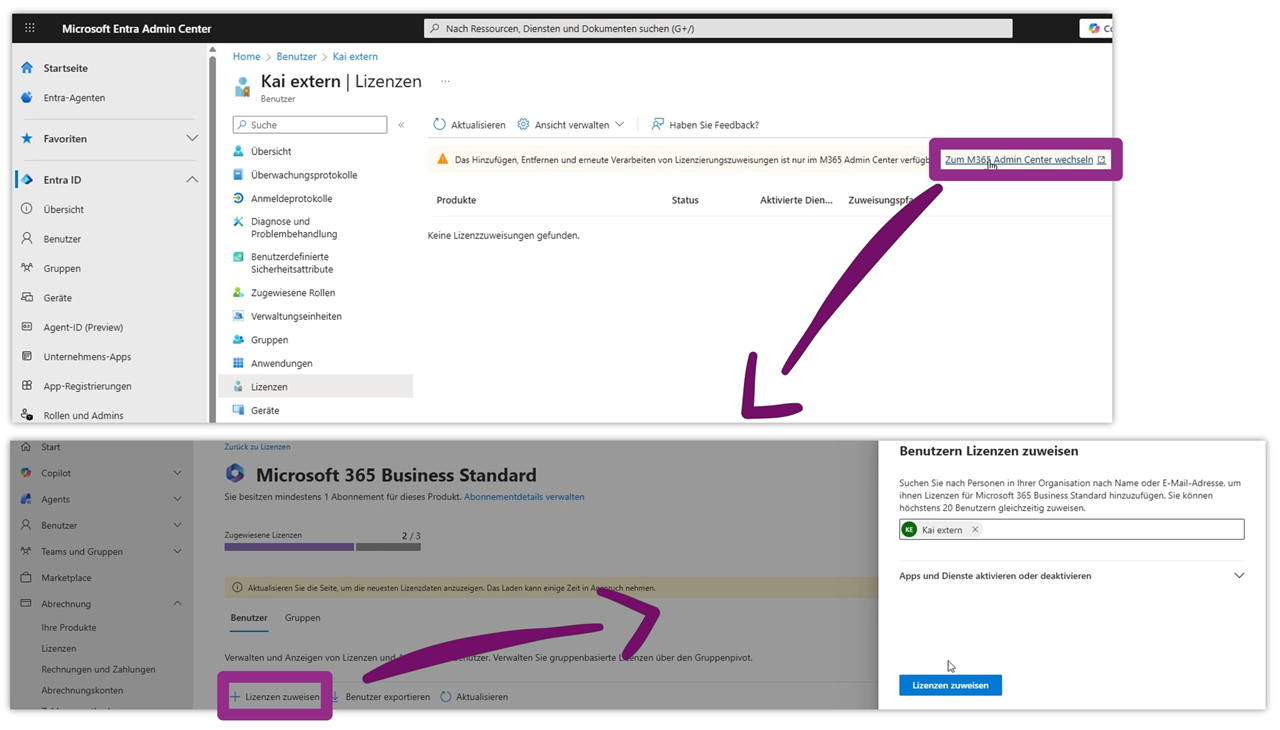Click the home icon beside Start in M365 sidebar
Image resolution: width=1280 pixels, height=730 pixels.
coord(26,447)
